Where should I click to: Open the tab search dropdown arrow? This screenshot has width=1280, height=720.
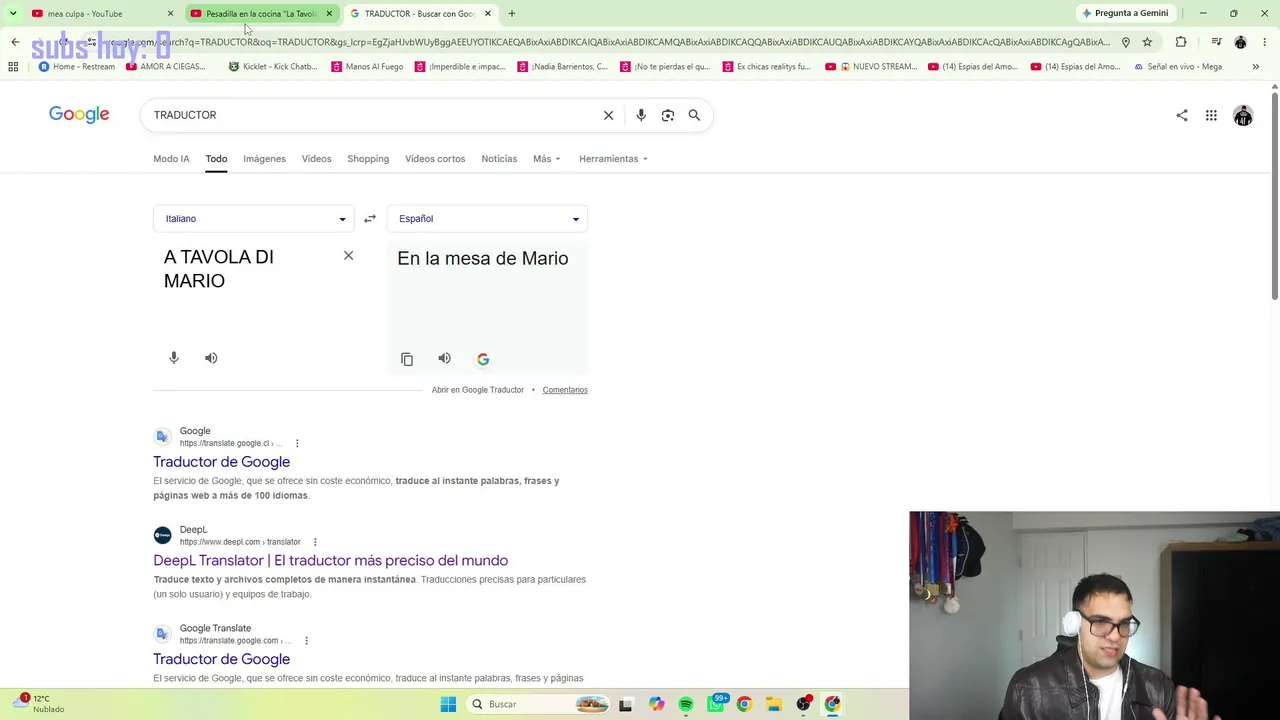coord(13,13)
